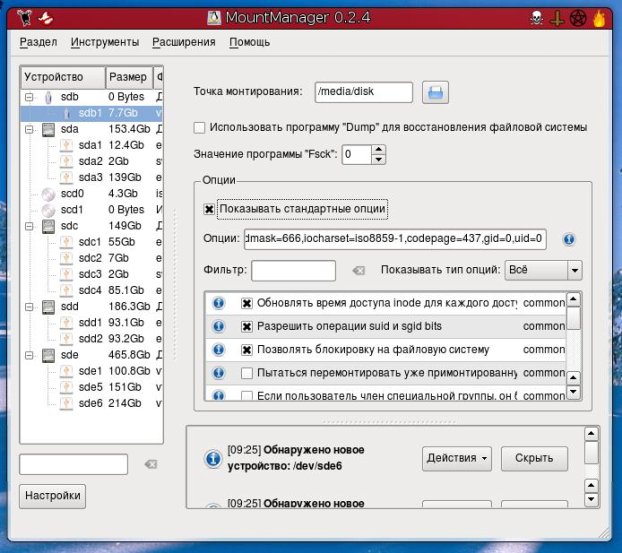Image resolution: width=622 pixels, height=553 pixels.
Task: Click the sdc hard disk icon
Action: (x=48, y=227)
